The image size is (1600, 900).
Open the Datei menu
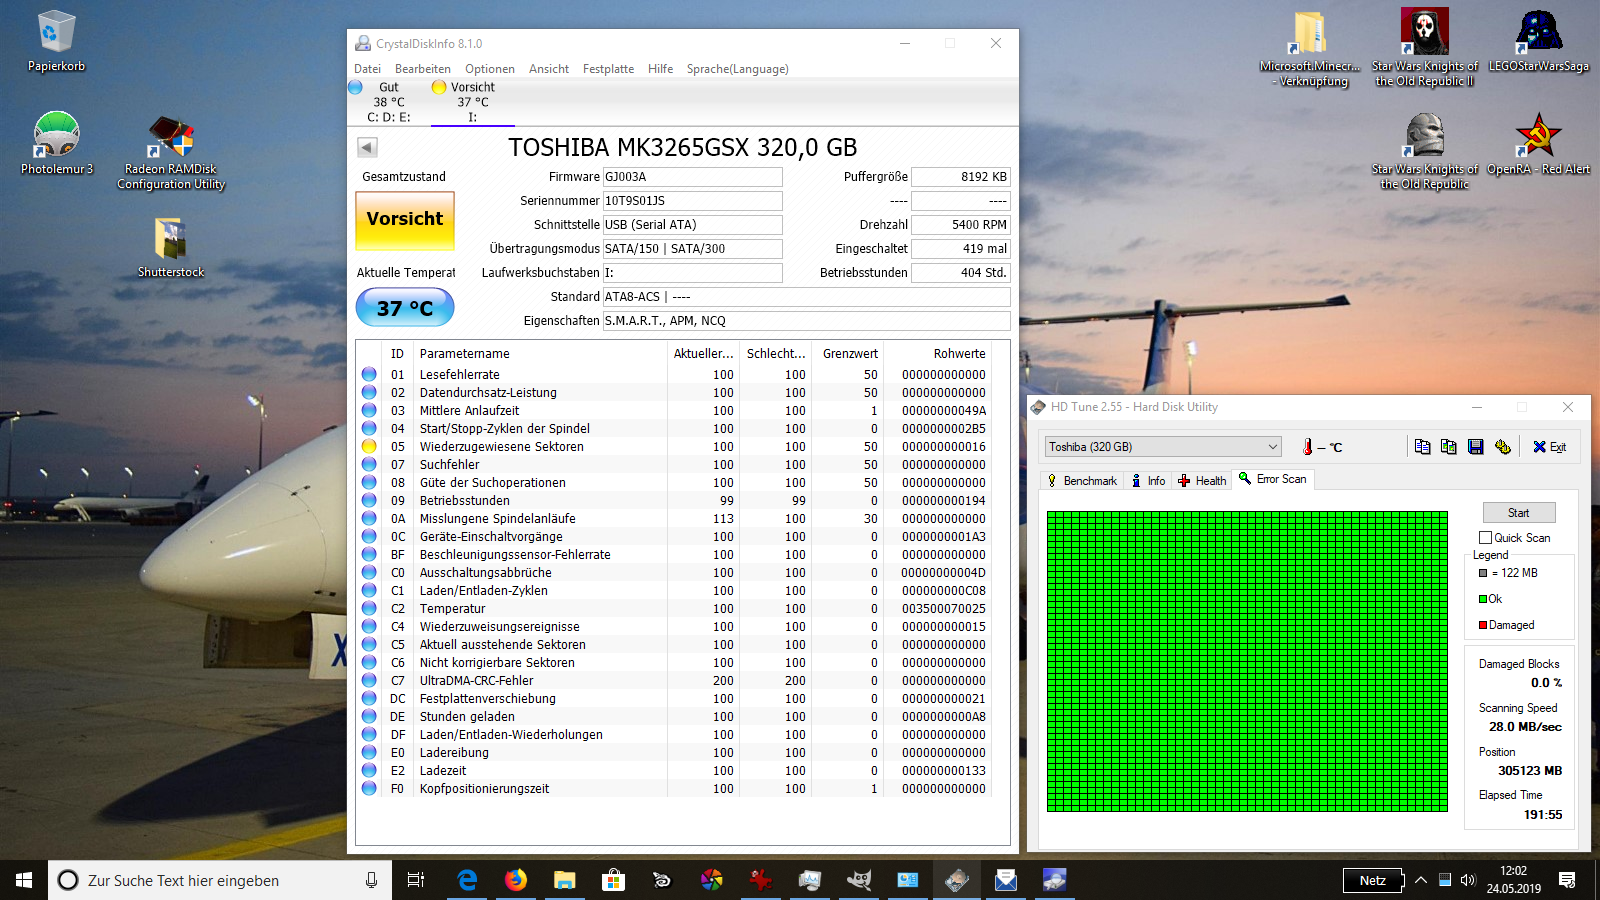367,69
